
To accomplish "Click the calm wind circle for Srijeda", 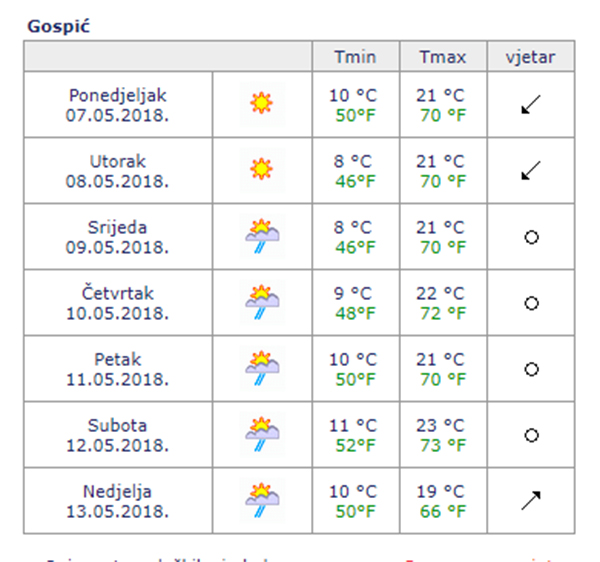I will (x=531, y=237).
